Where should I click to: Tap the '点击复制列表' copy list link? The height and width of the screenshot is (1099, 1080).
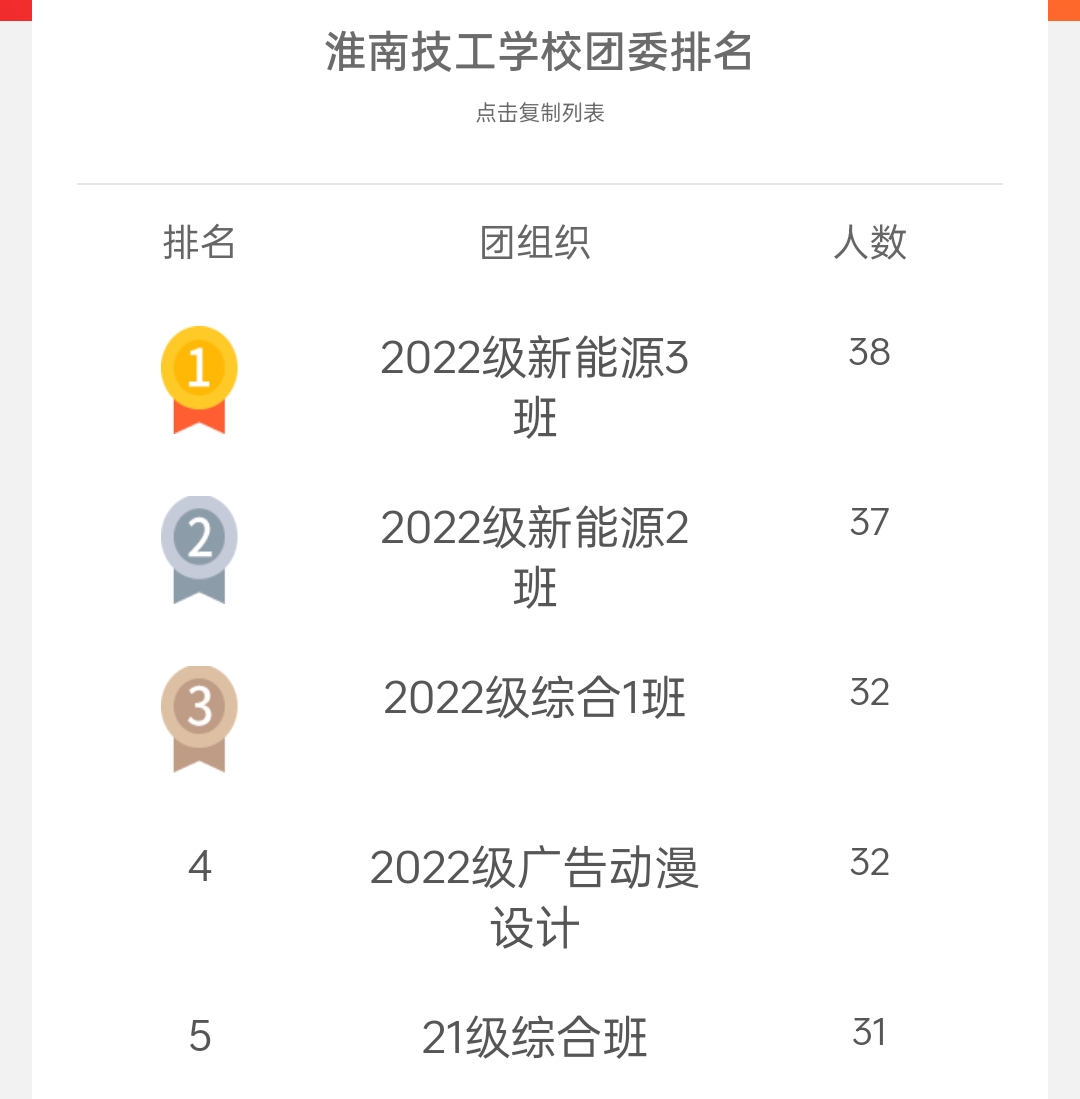click(x=540, y=113)
